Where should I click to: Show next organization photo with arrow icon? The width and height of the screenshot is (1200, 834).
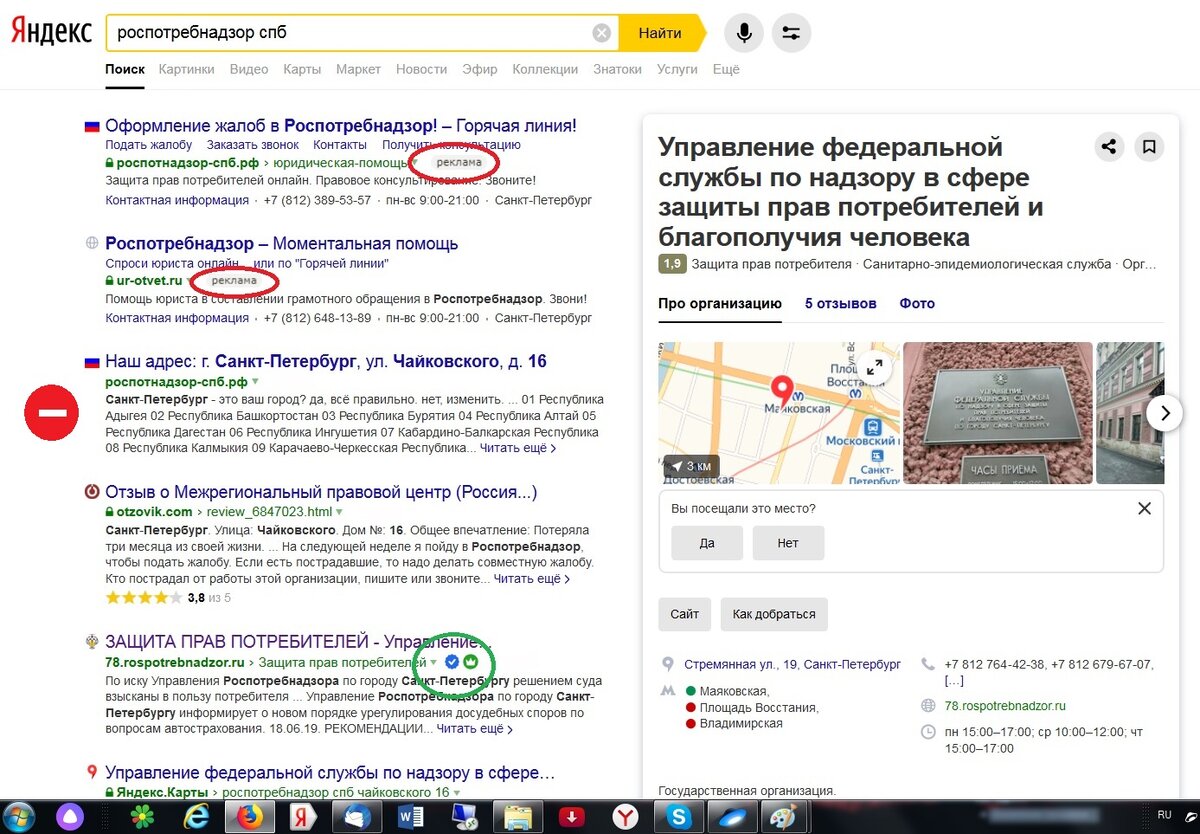[1164, 413]
